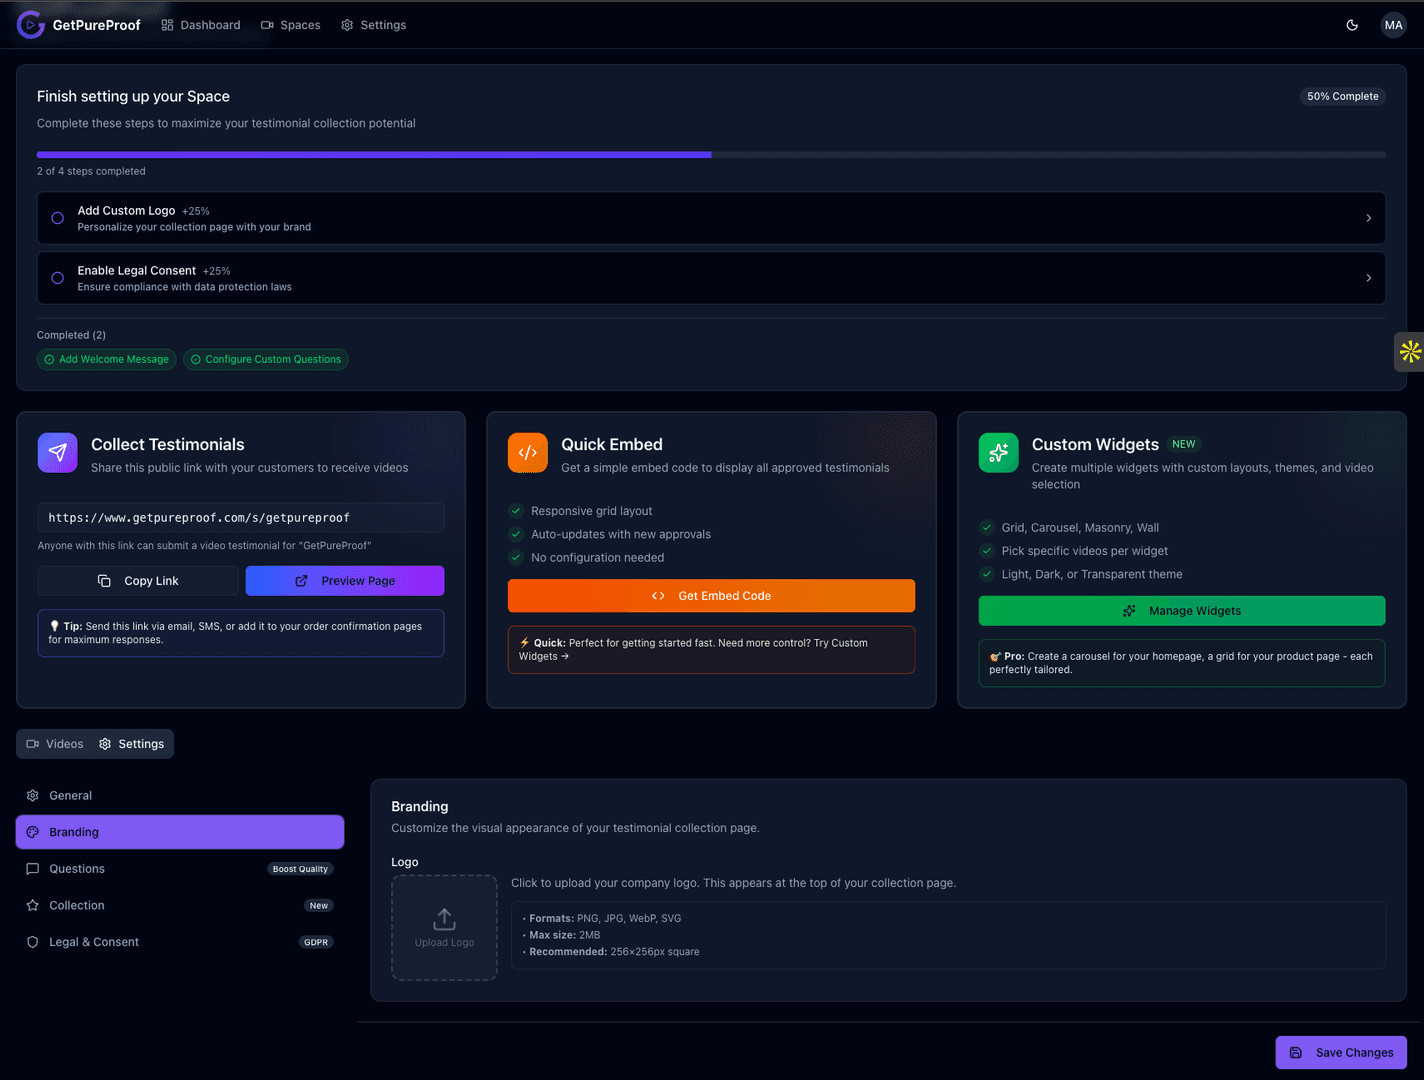The width and height of the screenshot is (1424, 1080).
Task: Click the Spaces camera icon in navbar
Action: coord(267,25)
